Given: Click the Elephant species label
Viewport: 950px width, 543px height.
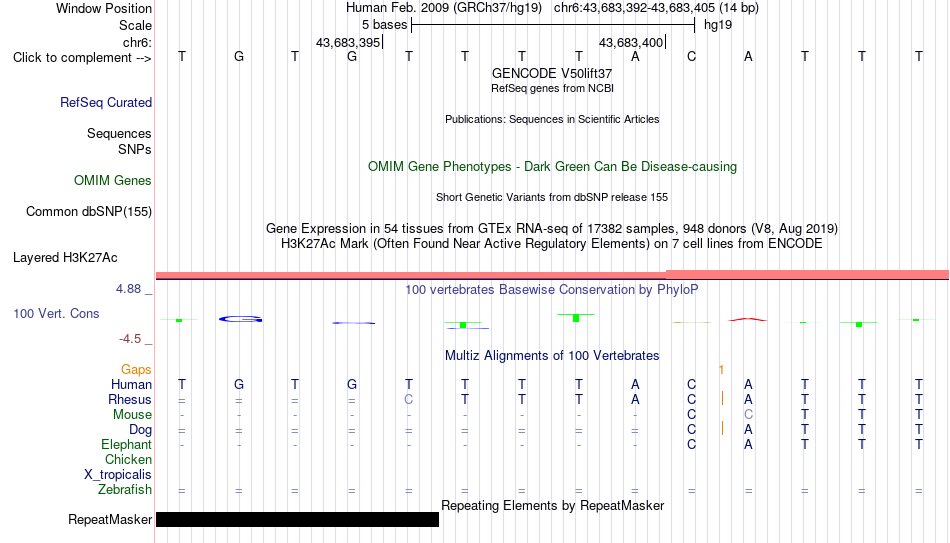Looking at the screenshot, I should pyautogui.click(x=127, y=445).
